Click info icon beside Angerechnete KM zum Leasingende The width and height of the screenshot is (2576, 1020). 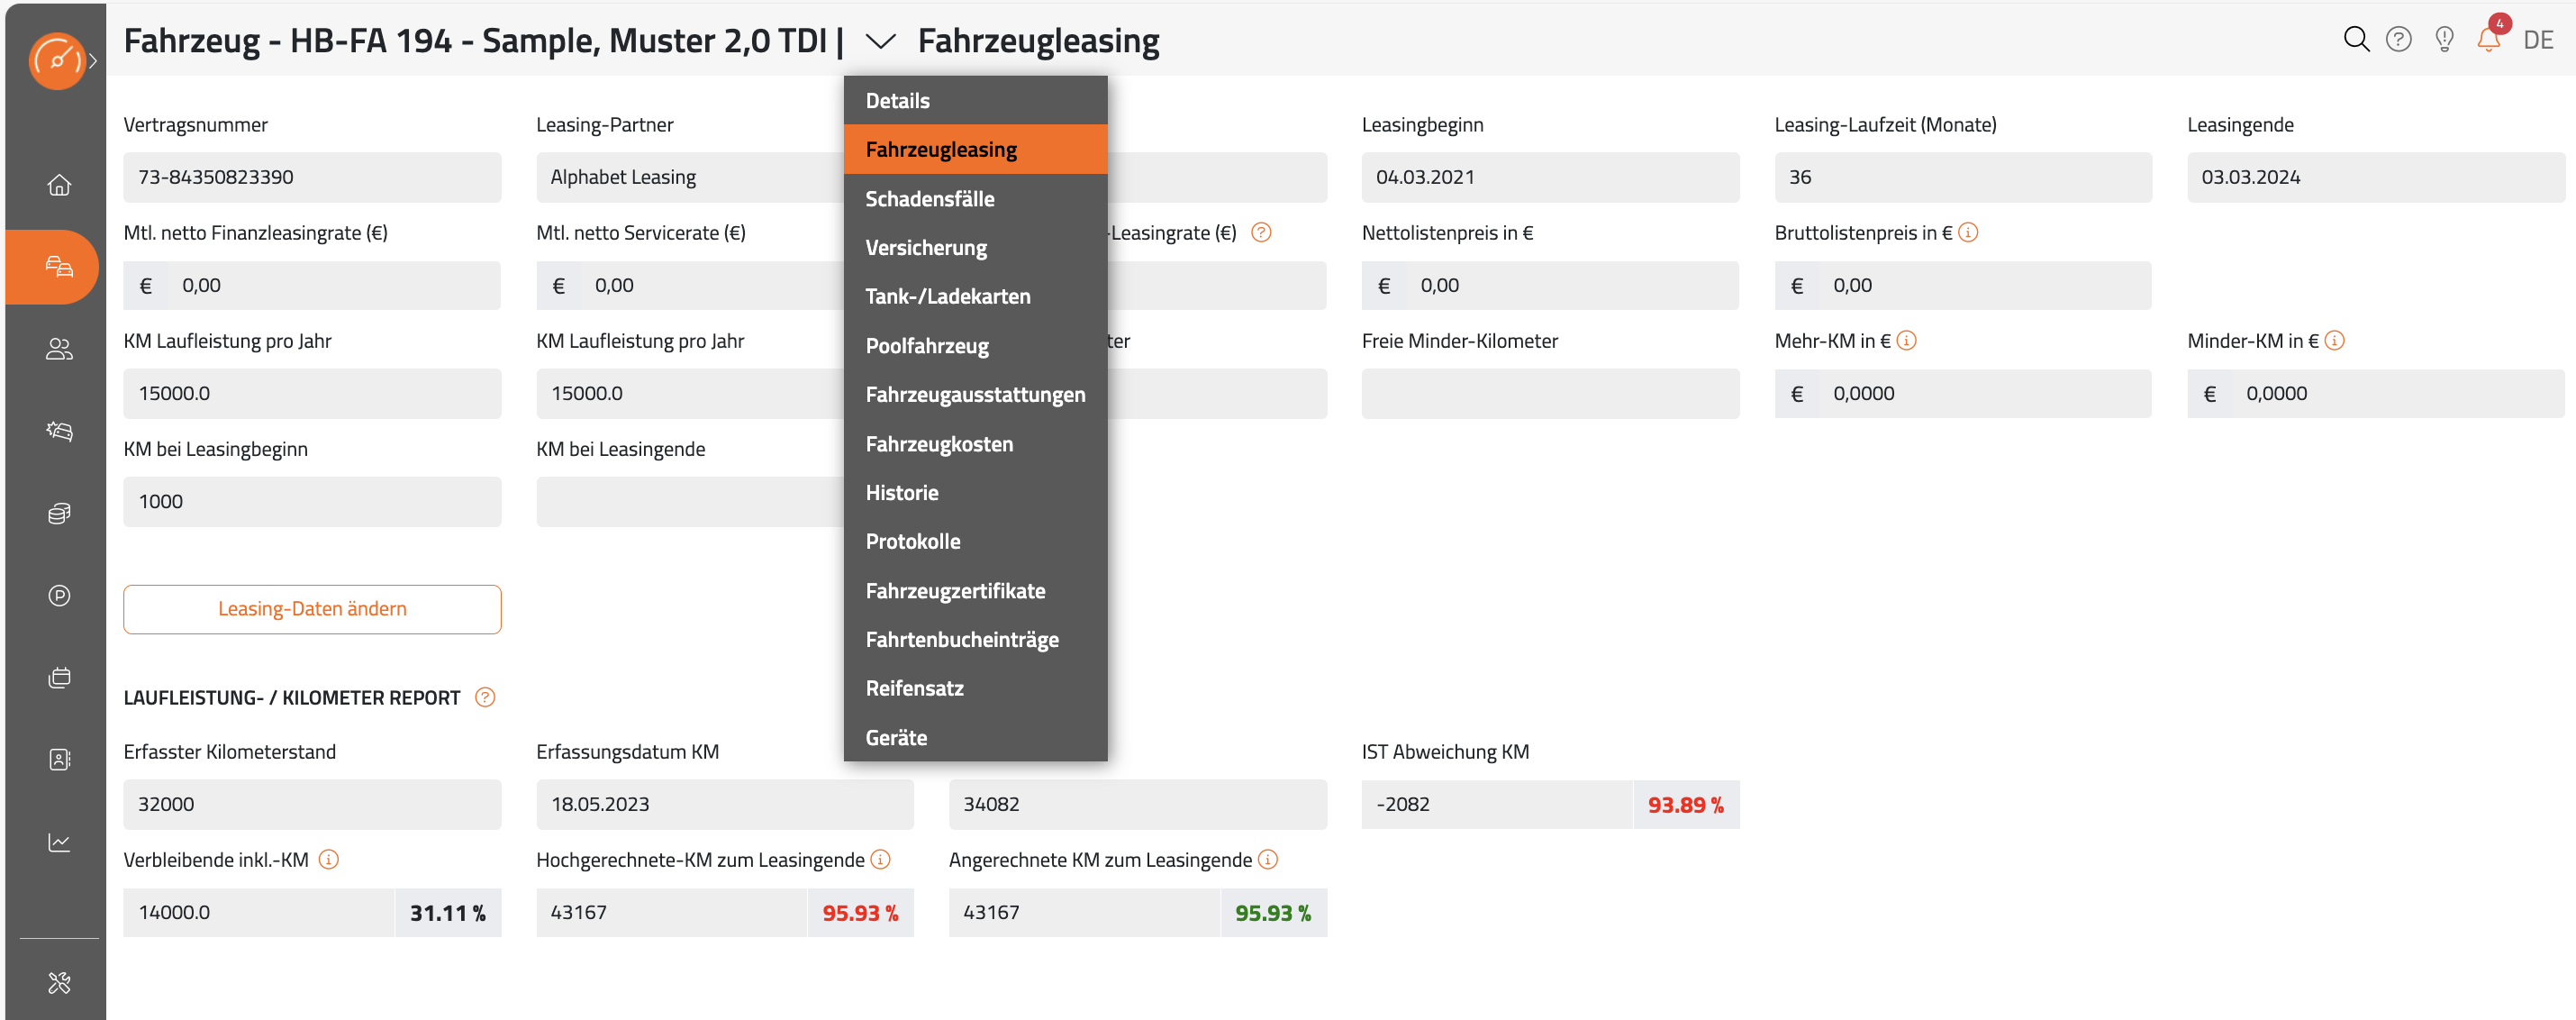1267,859
